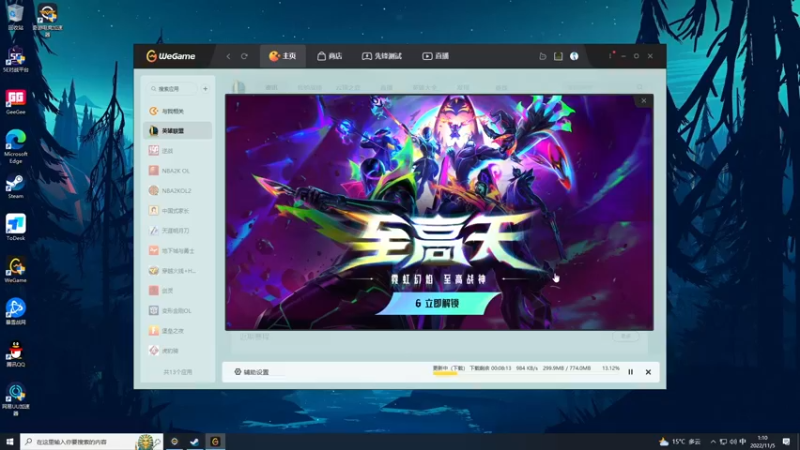
Task: Pause the game update download
Action: pos(631,372)
